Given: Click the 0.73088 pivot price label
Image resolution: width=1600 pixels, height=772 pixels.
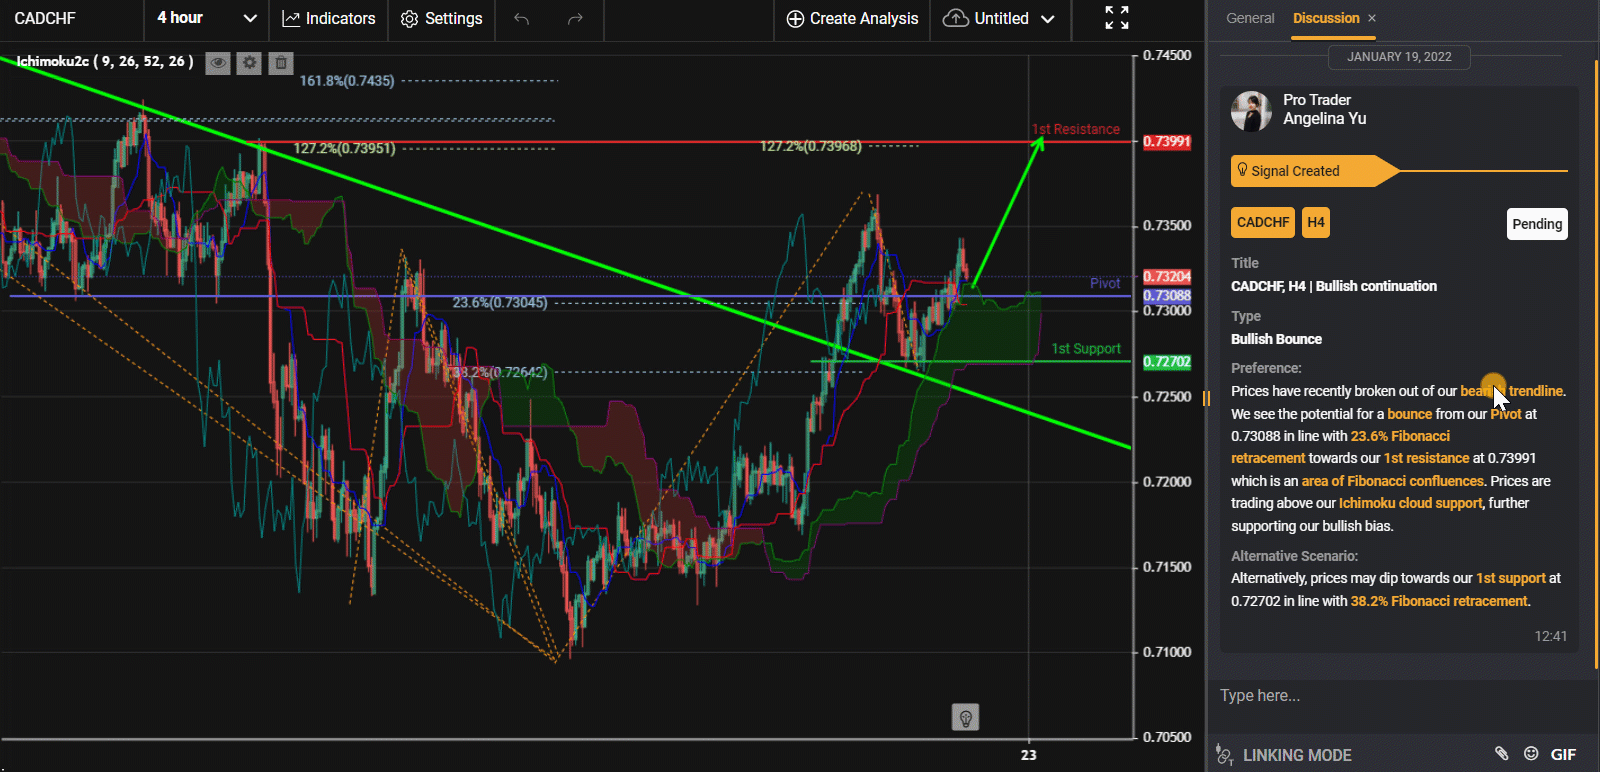Looking at the screenshot, I should pos(1167,295).
